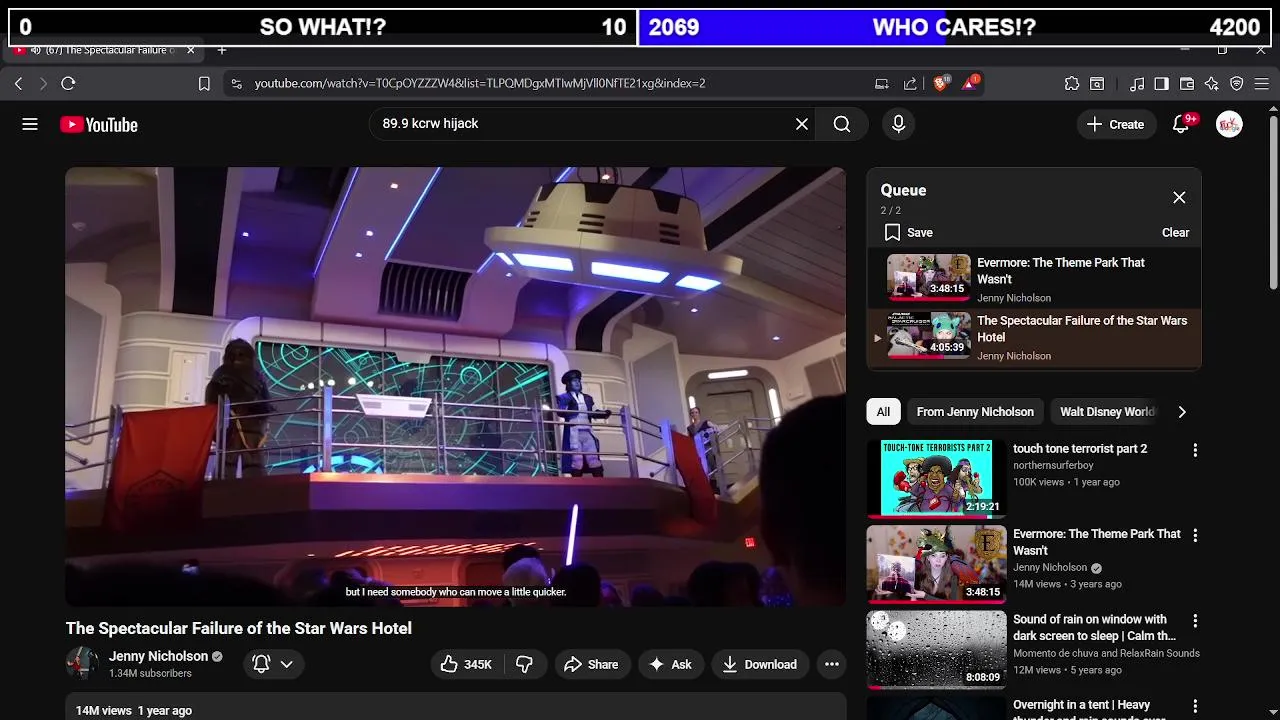Go to YouTube home via logo

(x=98, y=125)
